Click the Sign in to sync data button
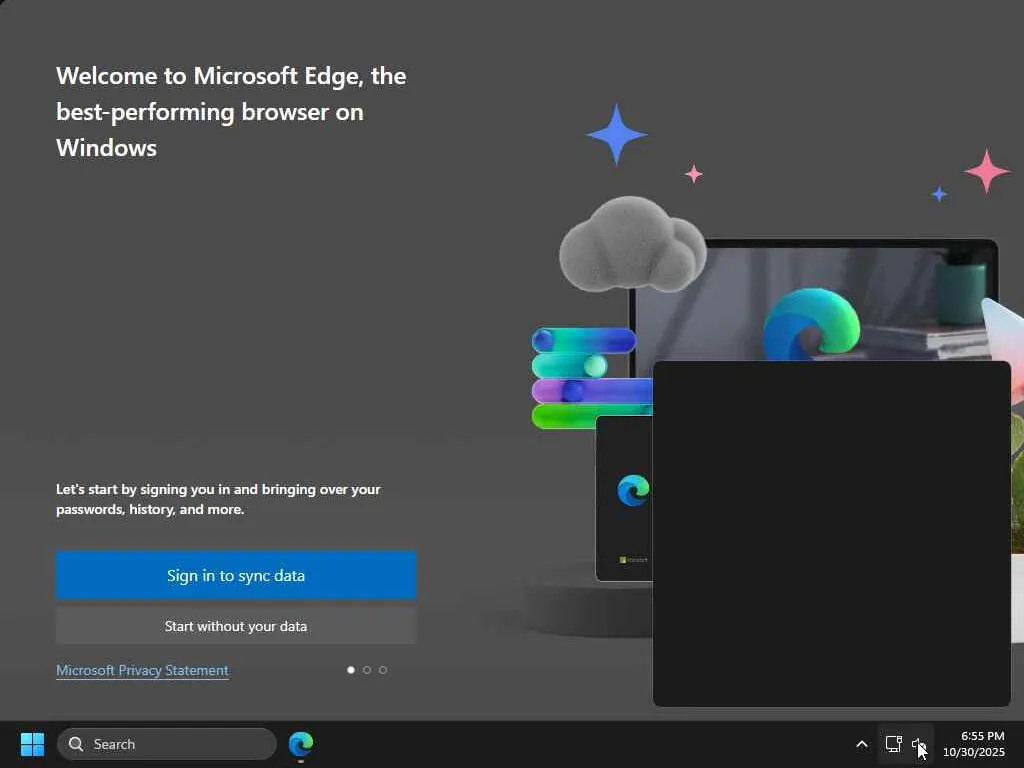The width and height of the screenshot is (1024, 768). click(x=236, y=575)
